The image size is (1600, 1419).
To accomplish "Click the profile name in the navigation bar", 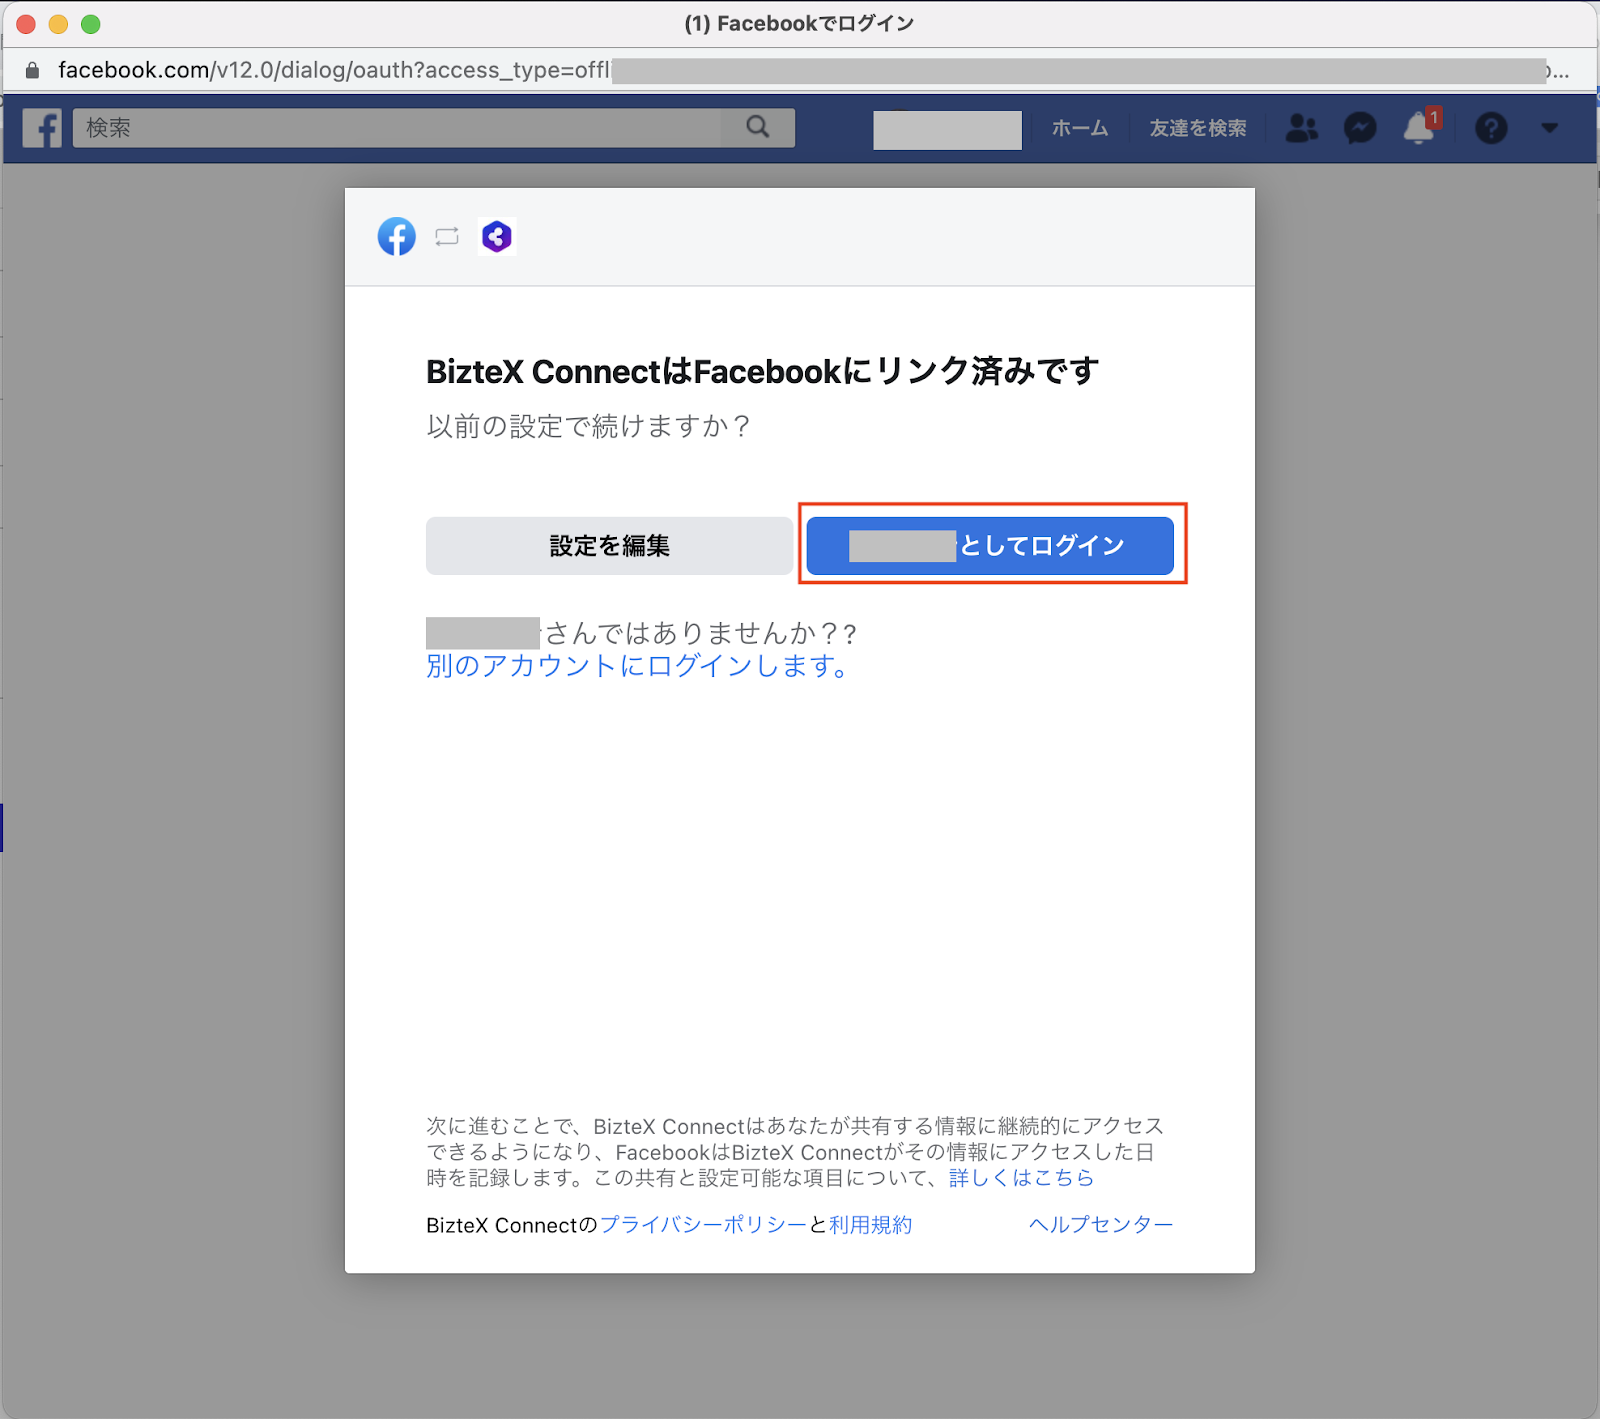I will [x=947, y=130].
